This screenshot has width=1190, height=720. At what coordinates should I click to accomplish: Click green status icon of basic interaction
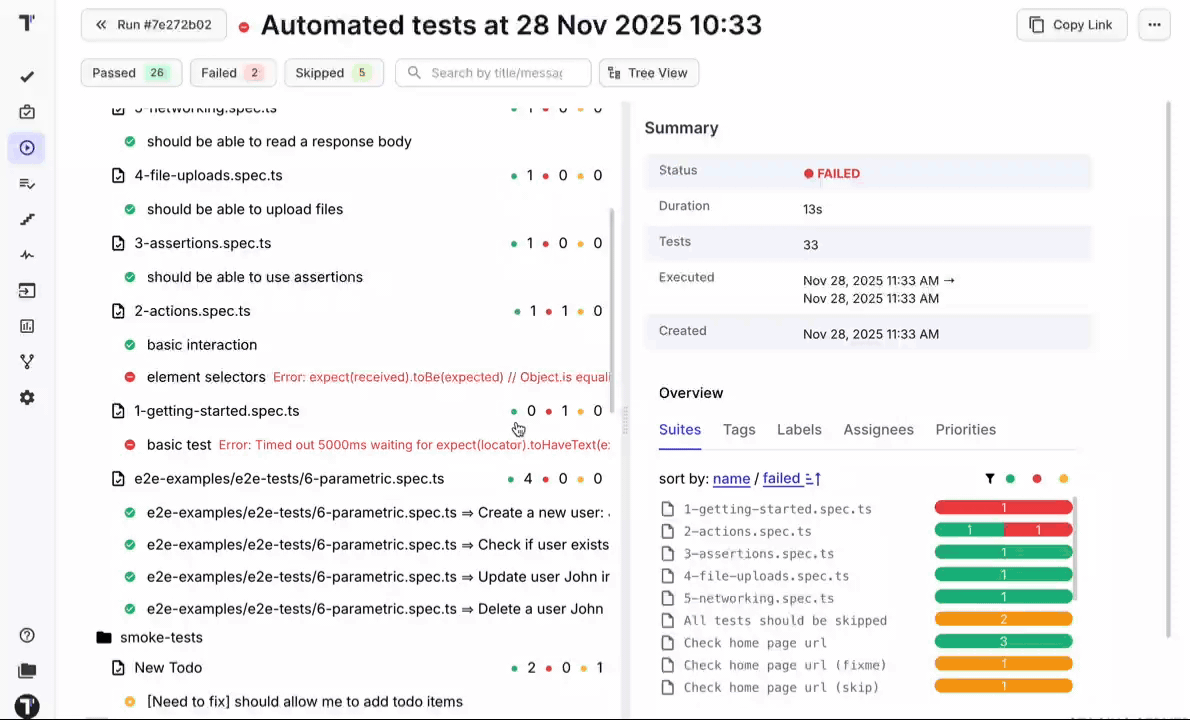(130, 344)
